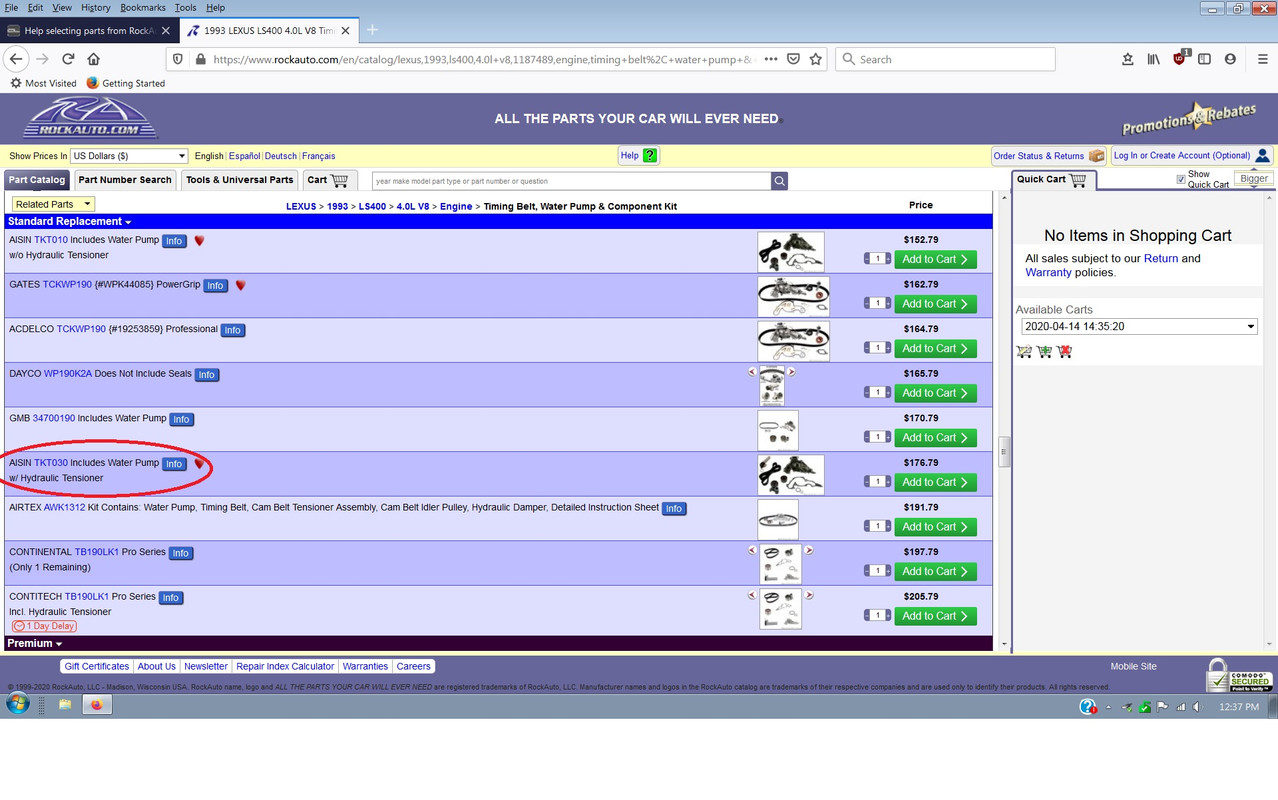The image size is (1278, 800).
Task: Click Info button for ACDELCO TCKWP190
Action: (x=232, y=330)
